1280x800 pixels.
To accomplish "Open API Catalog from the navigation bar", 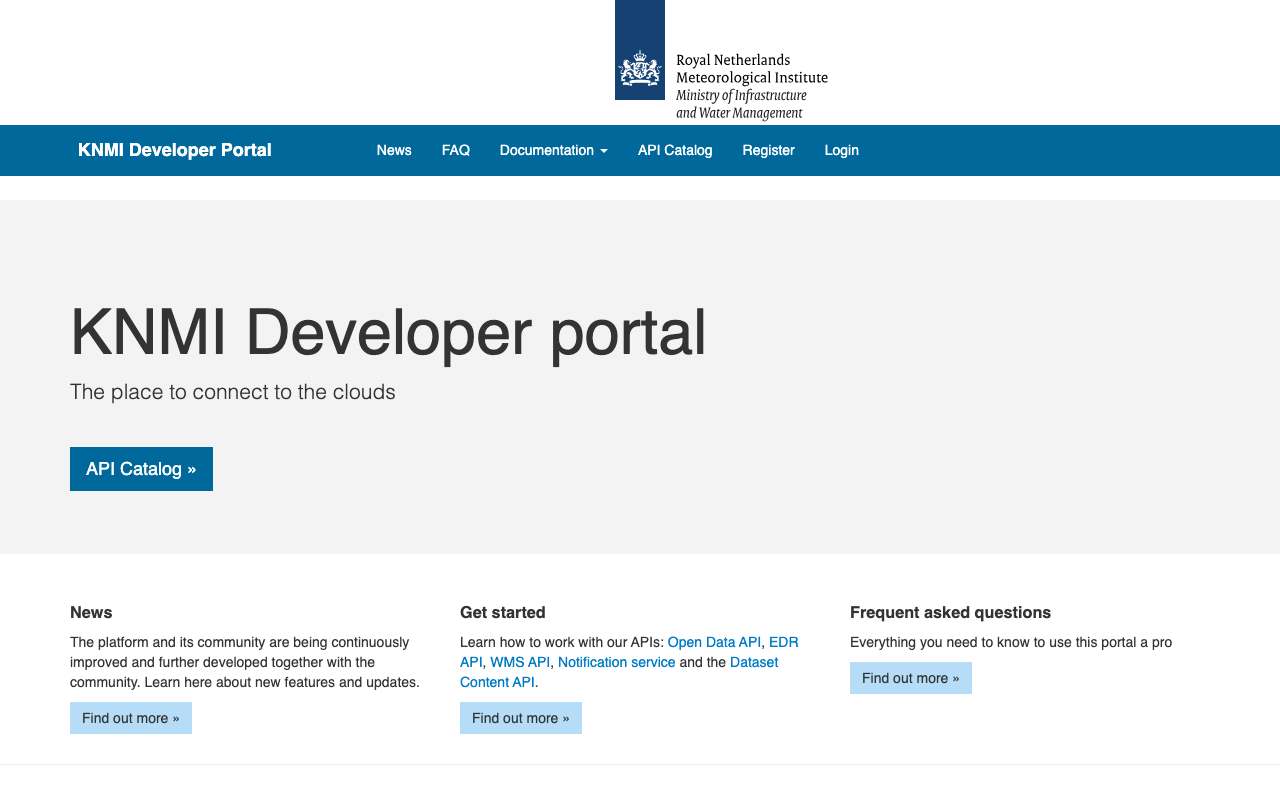I will tap(675, 150).
